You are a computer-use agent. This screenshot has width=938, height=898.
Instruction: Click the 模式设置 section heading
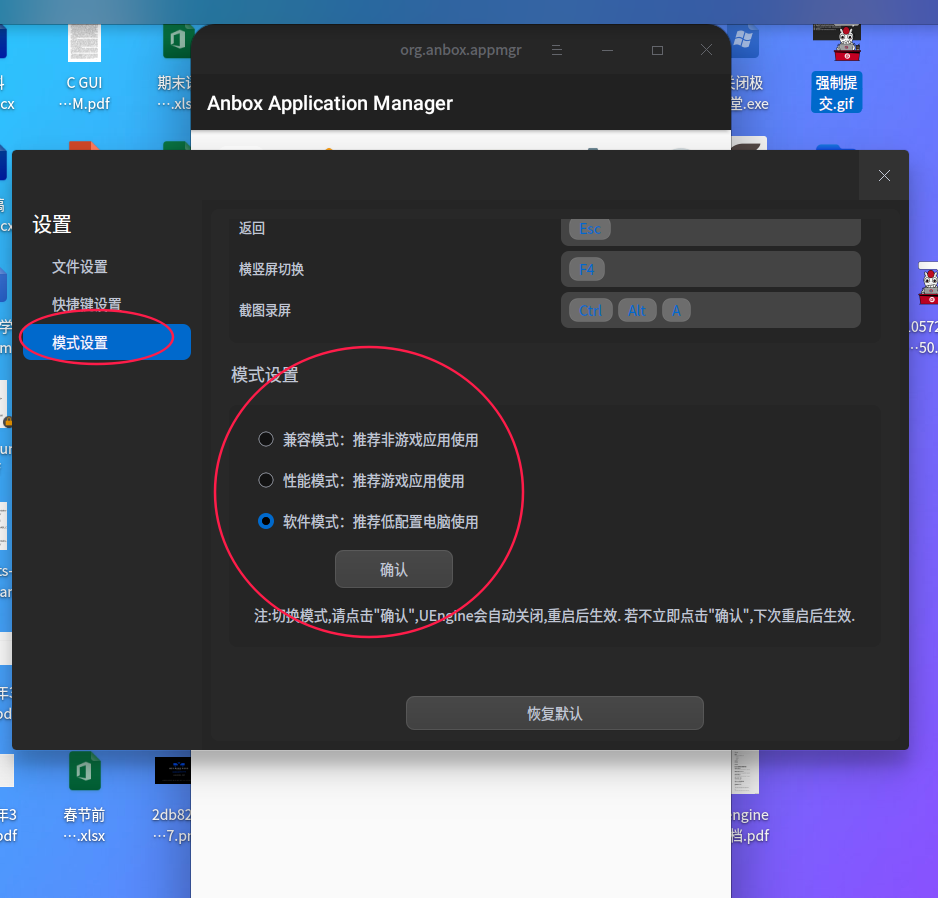click(264, 375)
